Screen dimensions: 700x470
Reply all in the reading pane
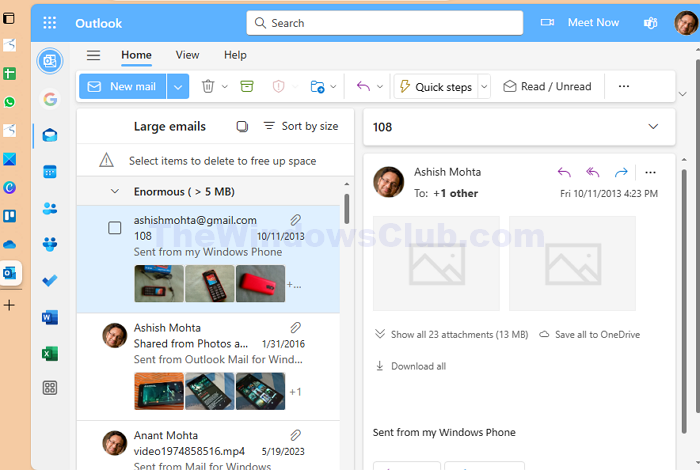pyautogui.click(x=593, y=172)
